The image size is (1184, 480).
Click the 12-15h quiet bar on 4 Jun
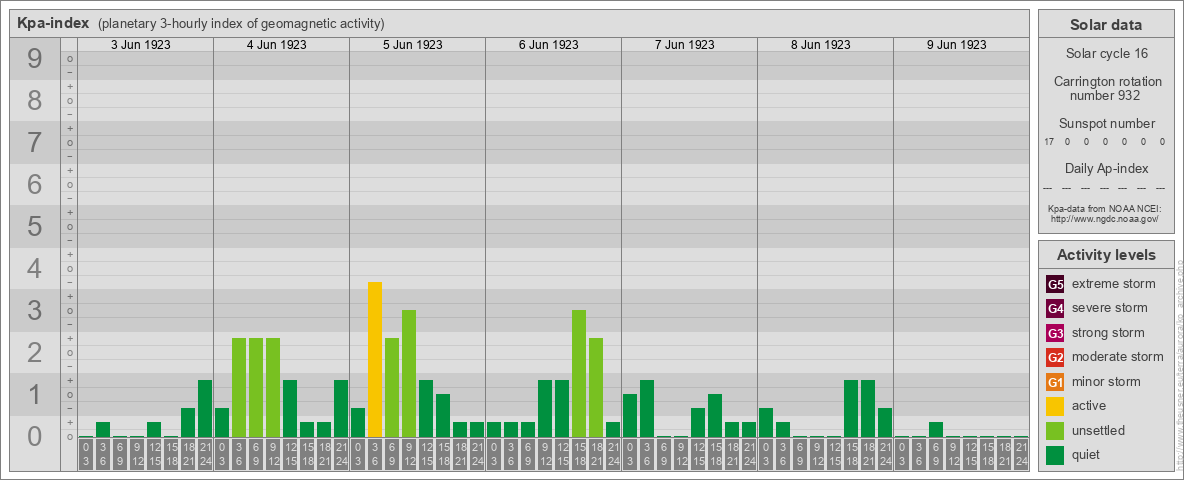pyautogui.click(x=290, y=408)
